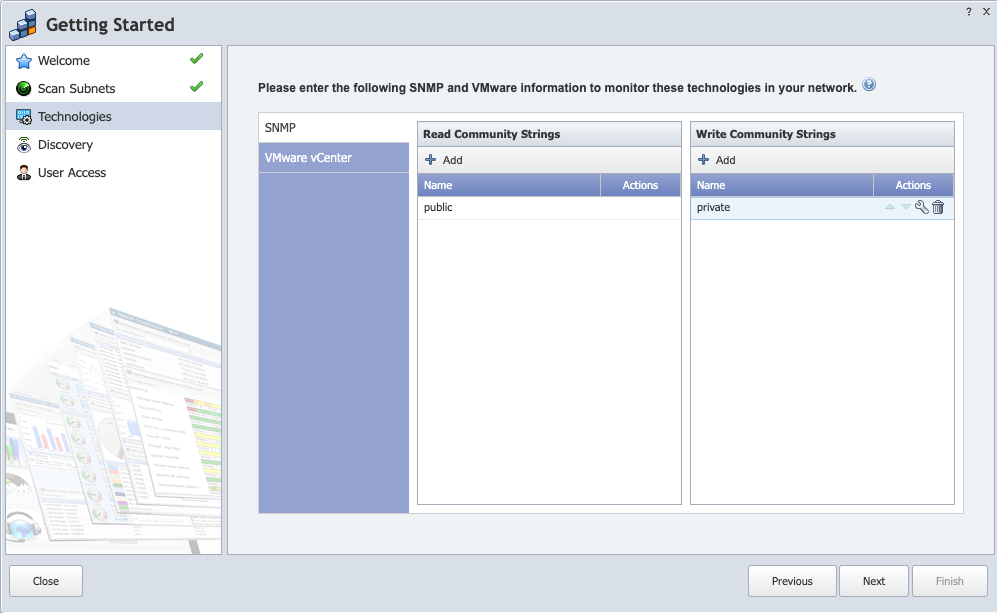Click the Finish button

tap(950, 581)
